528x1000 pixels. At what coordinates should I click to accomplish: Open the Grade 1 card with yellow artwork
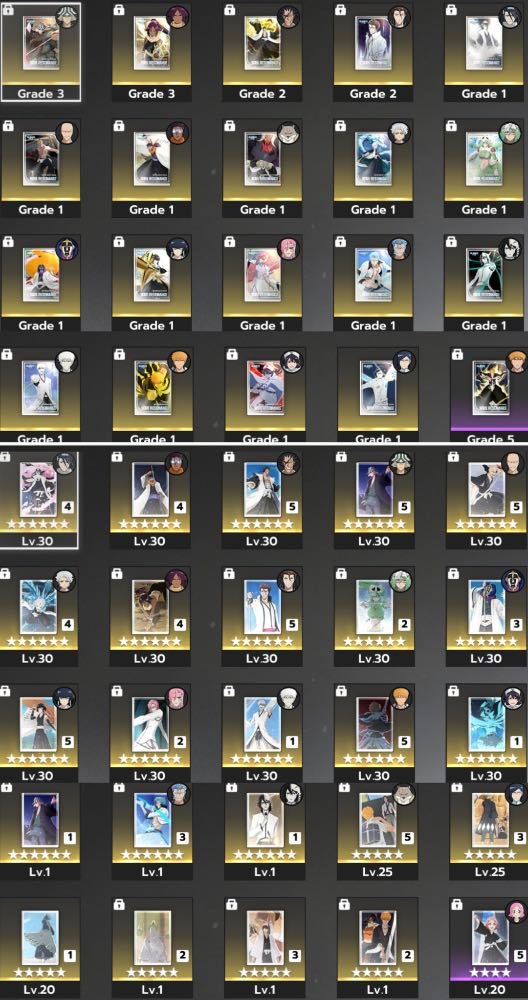point(152,395)
